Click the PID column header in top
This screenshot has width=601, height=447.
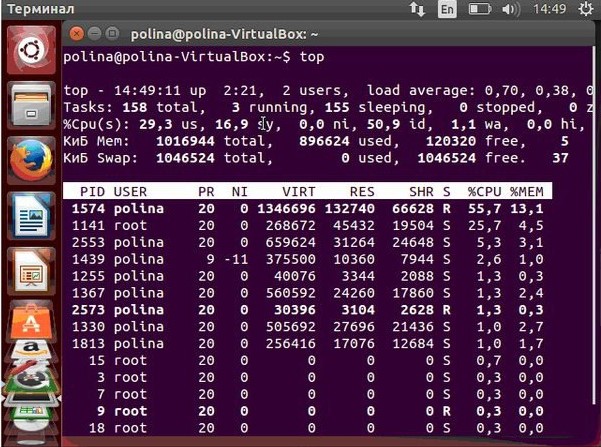pyautogui.click(x=92, y=190)
